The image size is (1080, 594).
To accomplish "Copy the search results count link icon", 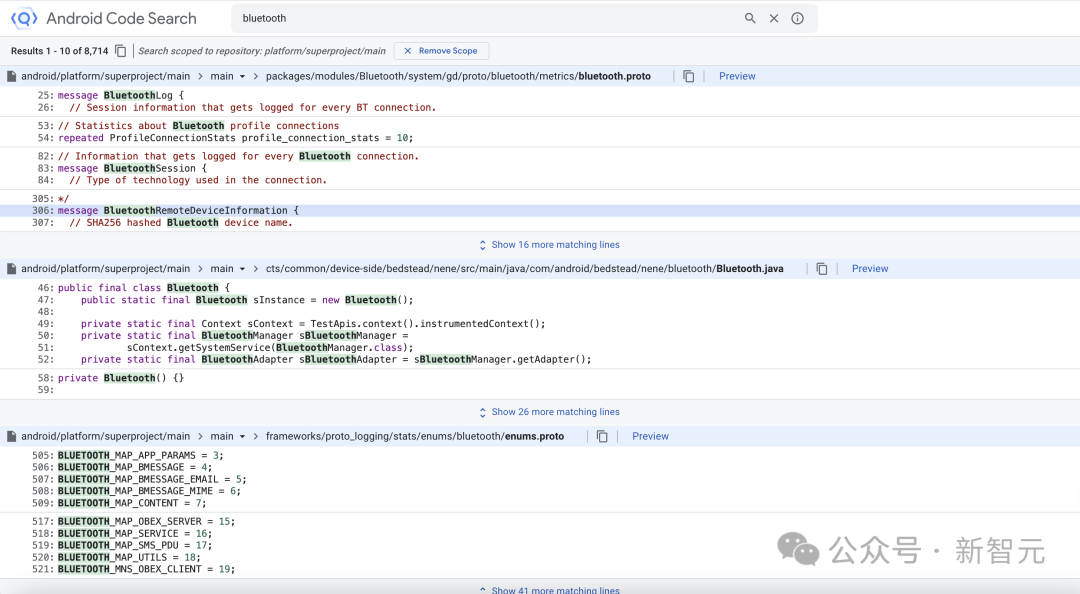I will pos(121,51).
